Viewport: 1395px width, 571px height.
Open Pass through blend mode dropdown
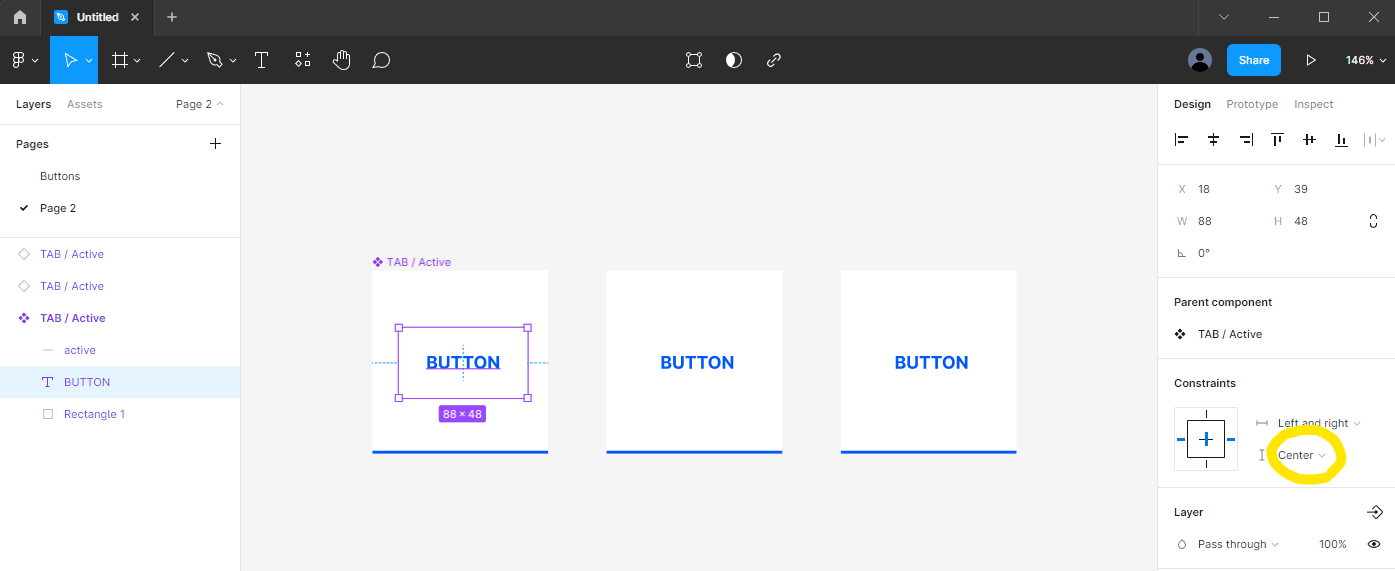point(1238,544)
